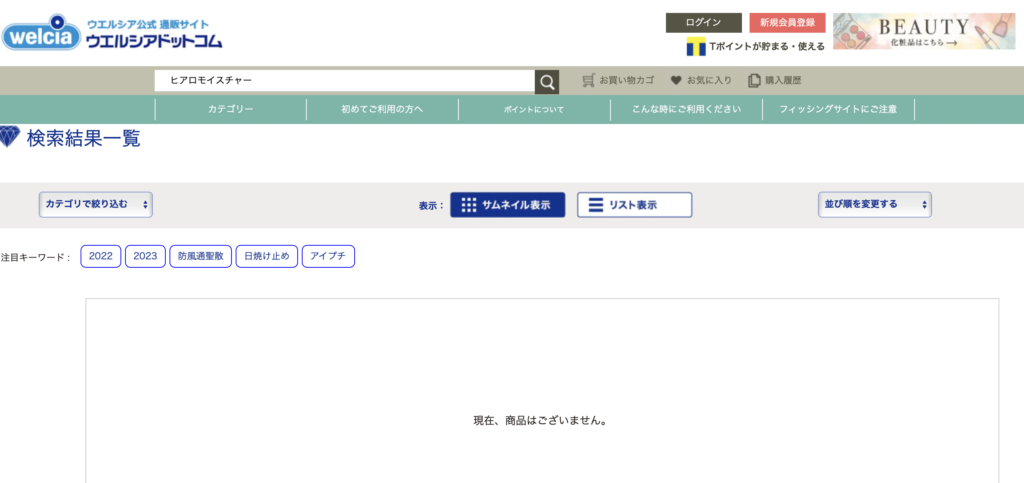The image size is (1024, 483).
Task: Click the search magnifier button
Action: click(x=547, y=82)
